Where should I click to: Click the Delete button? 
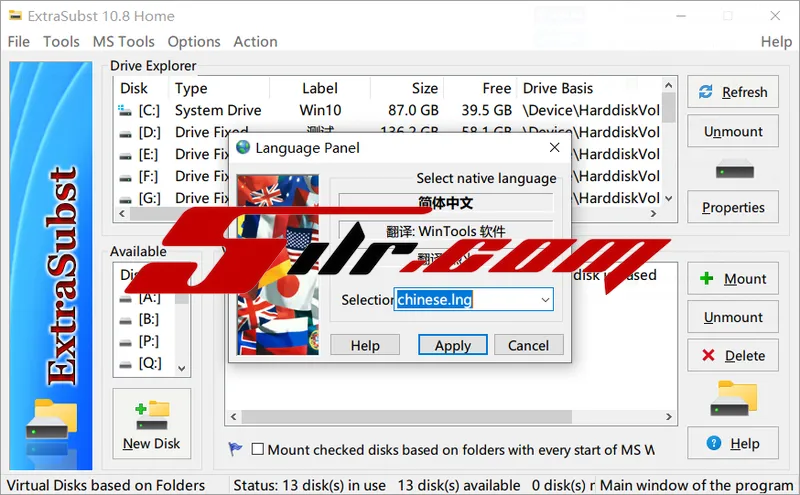(x=733, y=355)
